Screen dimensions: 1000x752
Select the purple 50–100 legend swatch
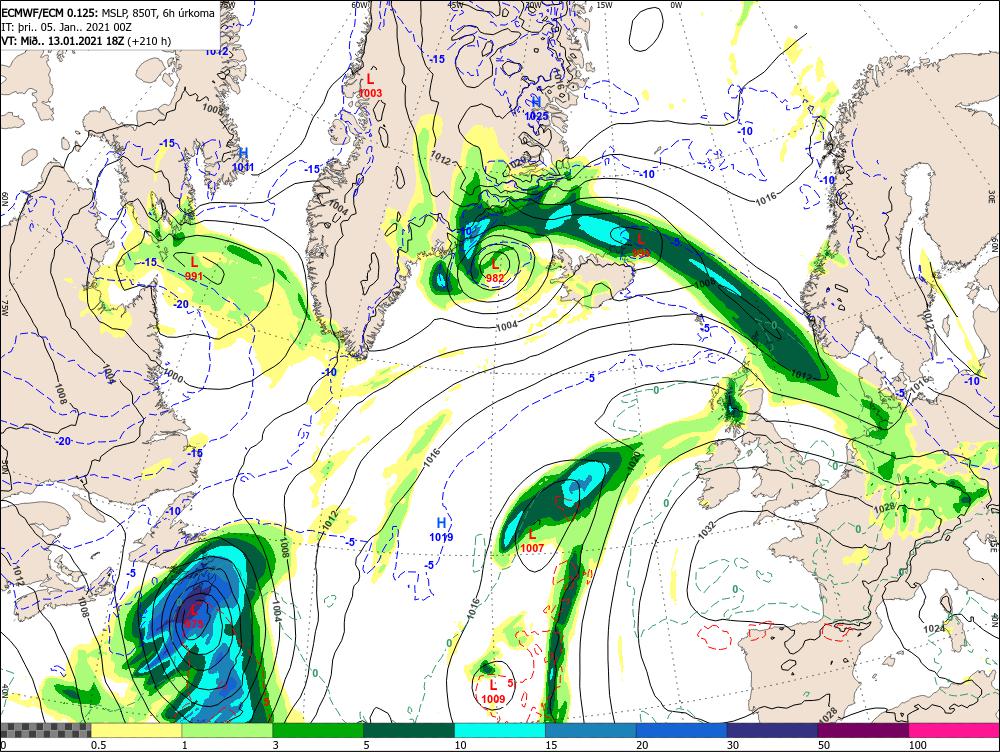(863, 730)
